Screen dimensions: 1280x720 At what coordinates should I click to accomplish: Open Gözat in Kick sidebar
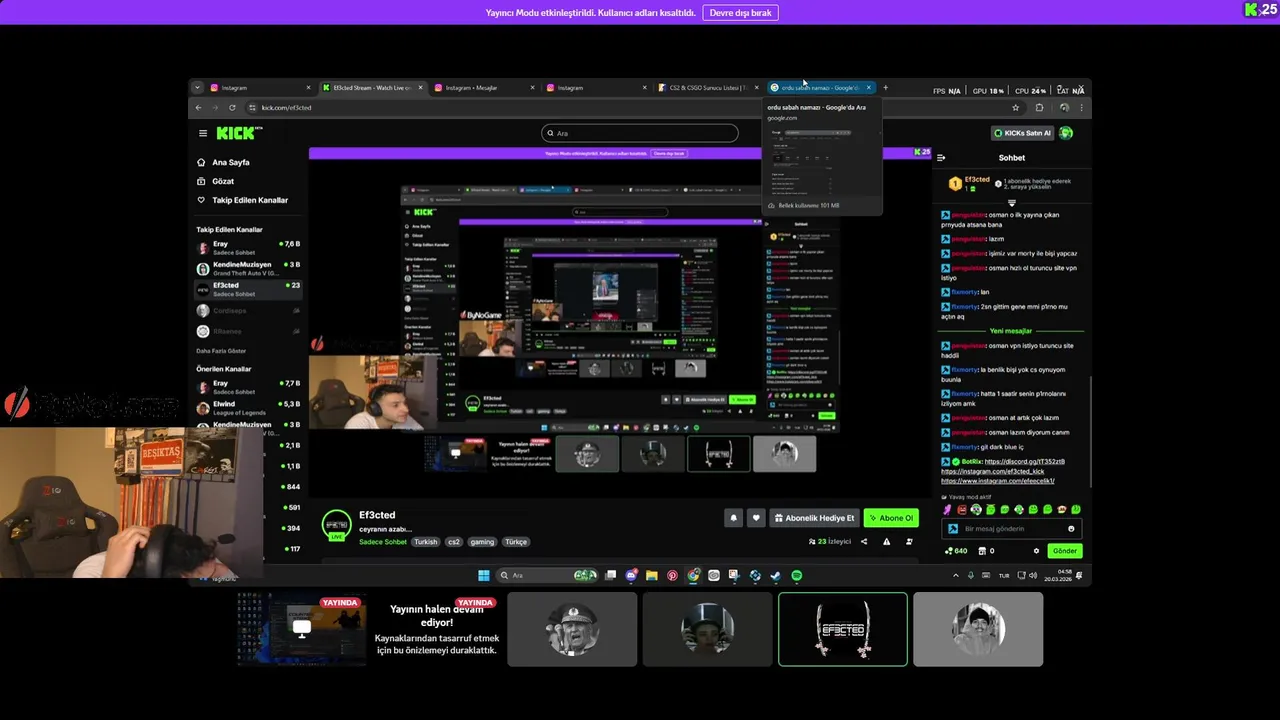222,181
